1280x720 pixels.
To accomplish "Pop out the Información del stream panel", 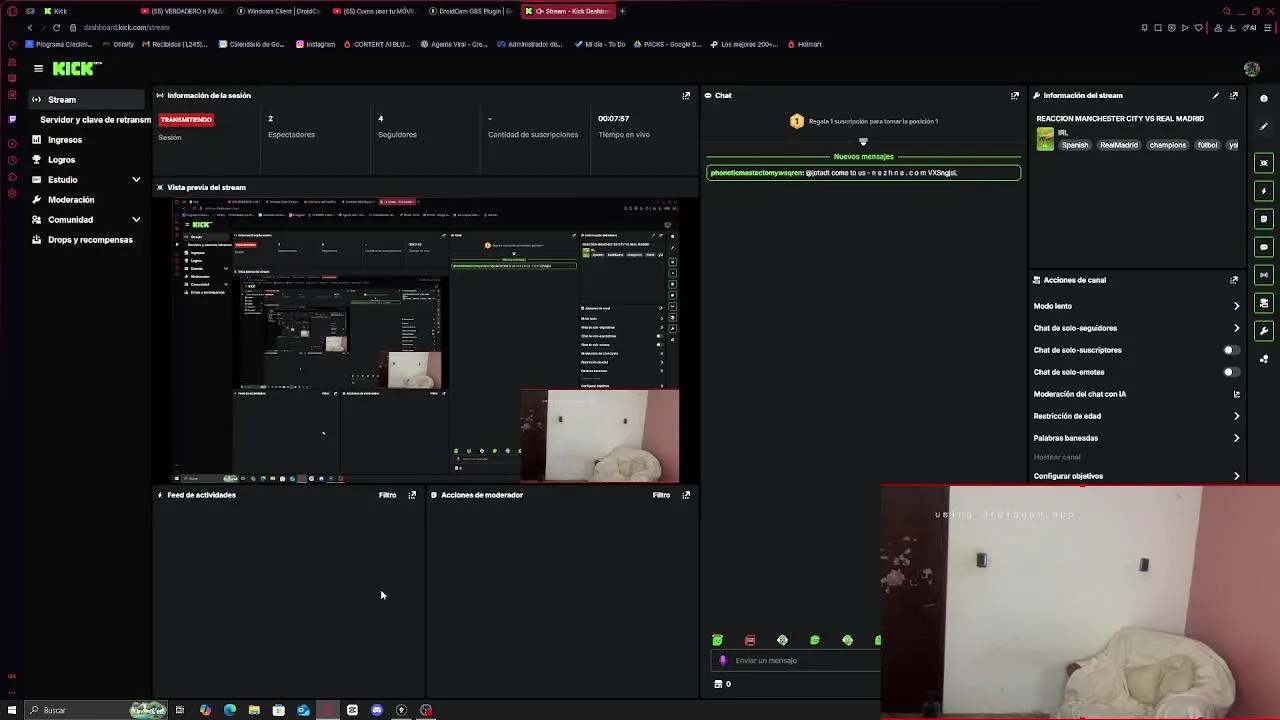I will tap(1234, 96).
